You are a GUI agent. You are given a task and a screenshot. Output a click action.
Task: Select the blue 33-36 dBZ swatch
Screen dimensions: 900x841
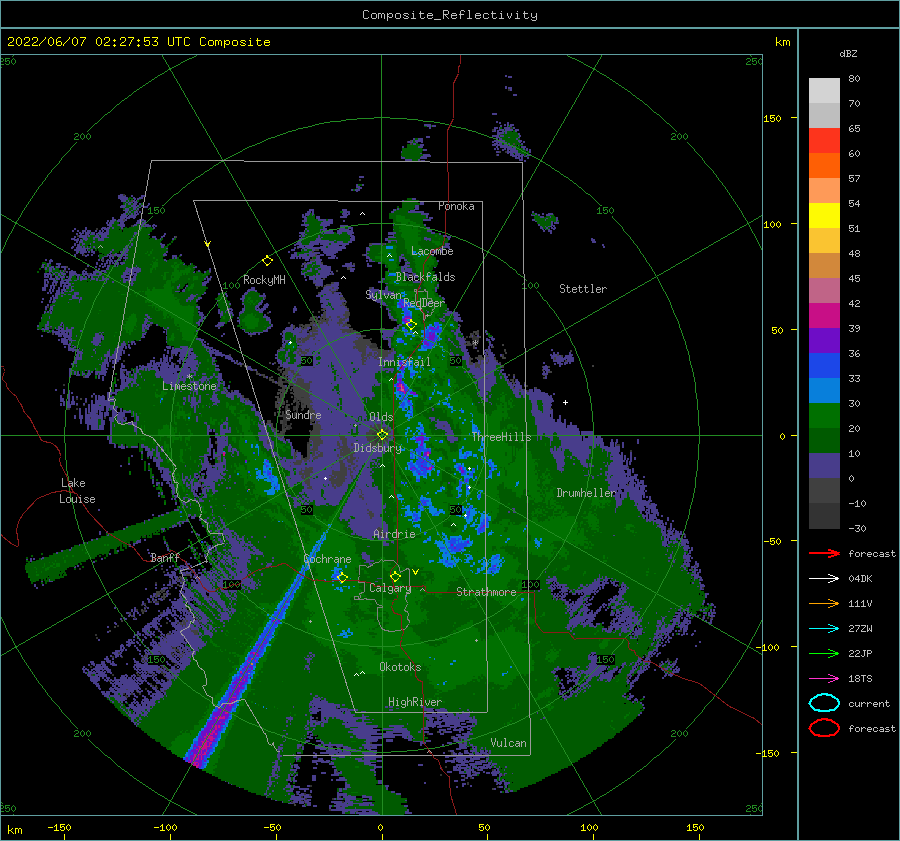pyautogui.click(x=824, y=365)
